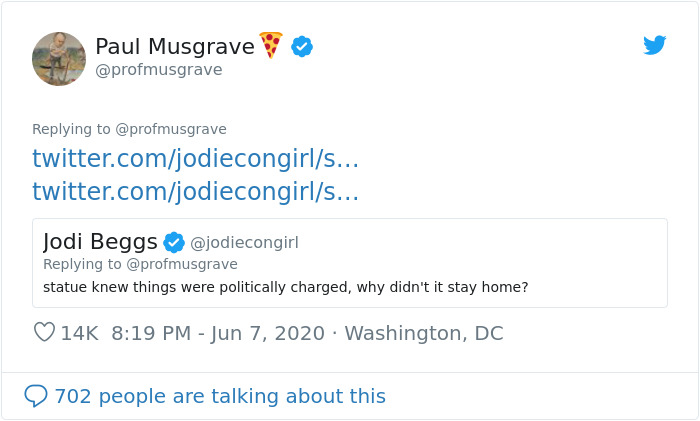This screenshot has height=421, width=700.
Task: Open "702 people are talking about this"
Action: pyautogui.click(x=220, y=396)
